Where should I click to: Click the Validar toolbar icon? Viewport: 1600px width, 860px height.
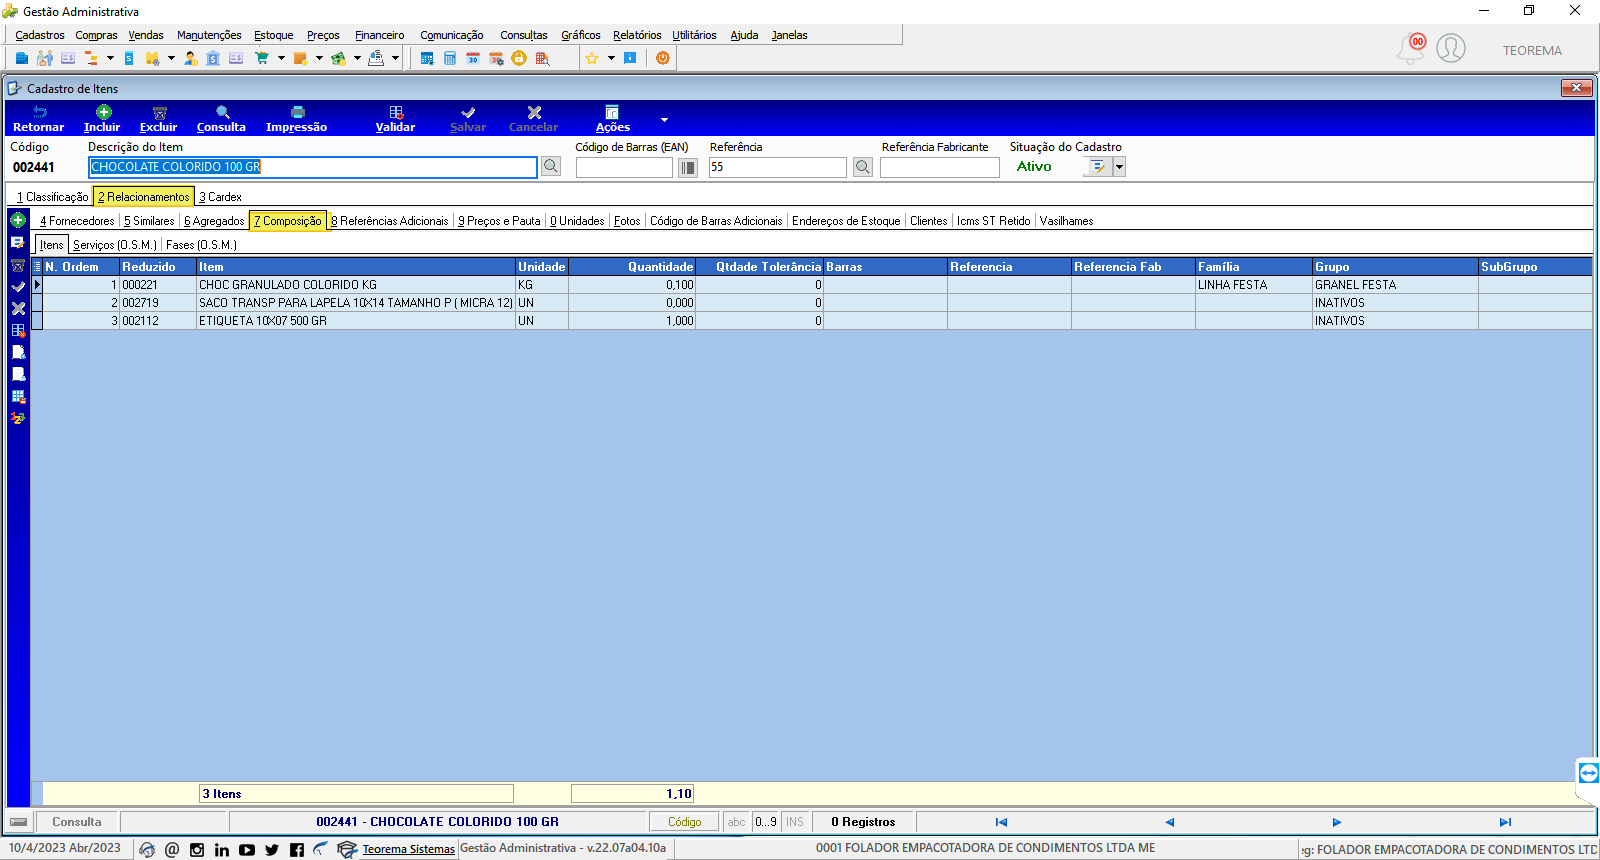(396, 112)
